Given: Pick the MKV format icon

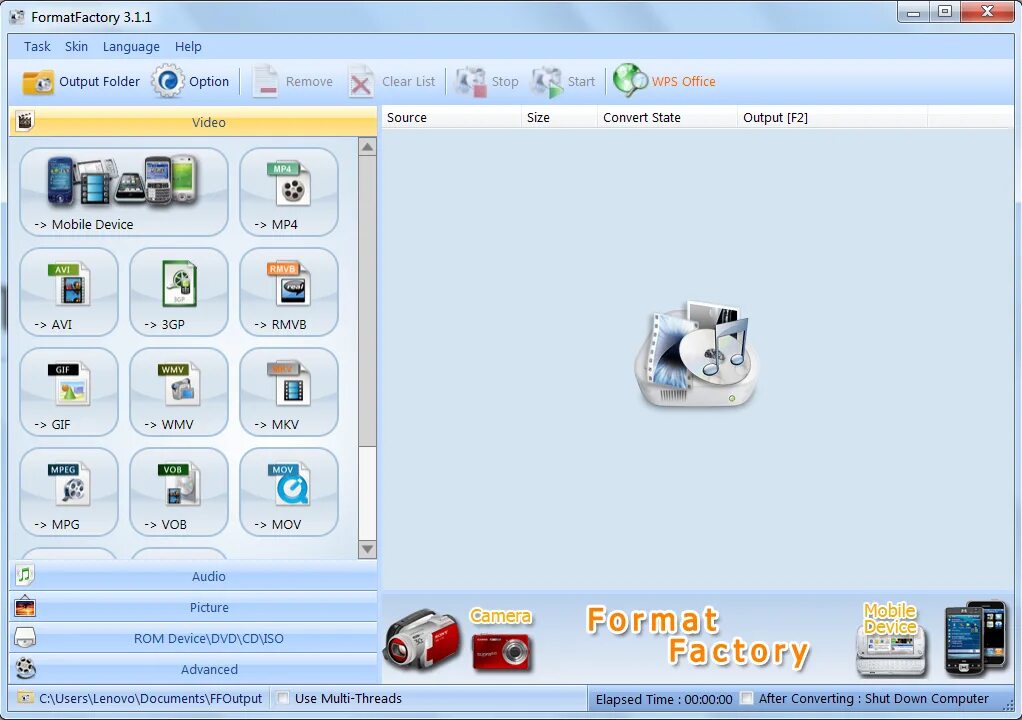Looking at the screenshot, I should [x=289, y=392].
